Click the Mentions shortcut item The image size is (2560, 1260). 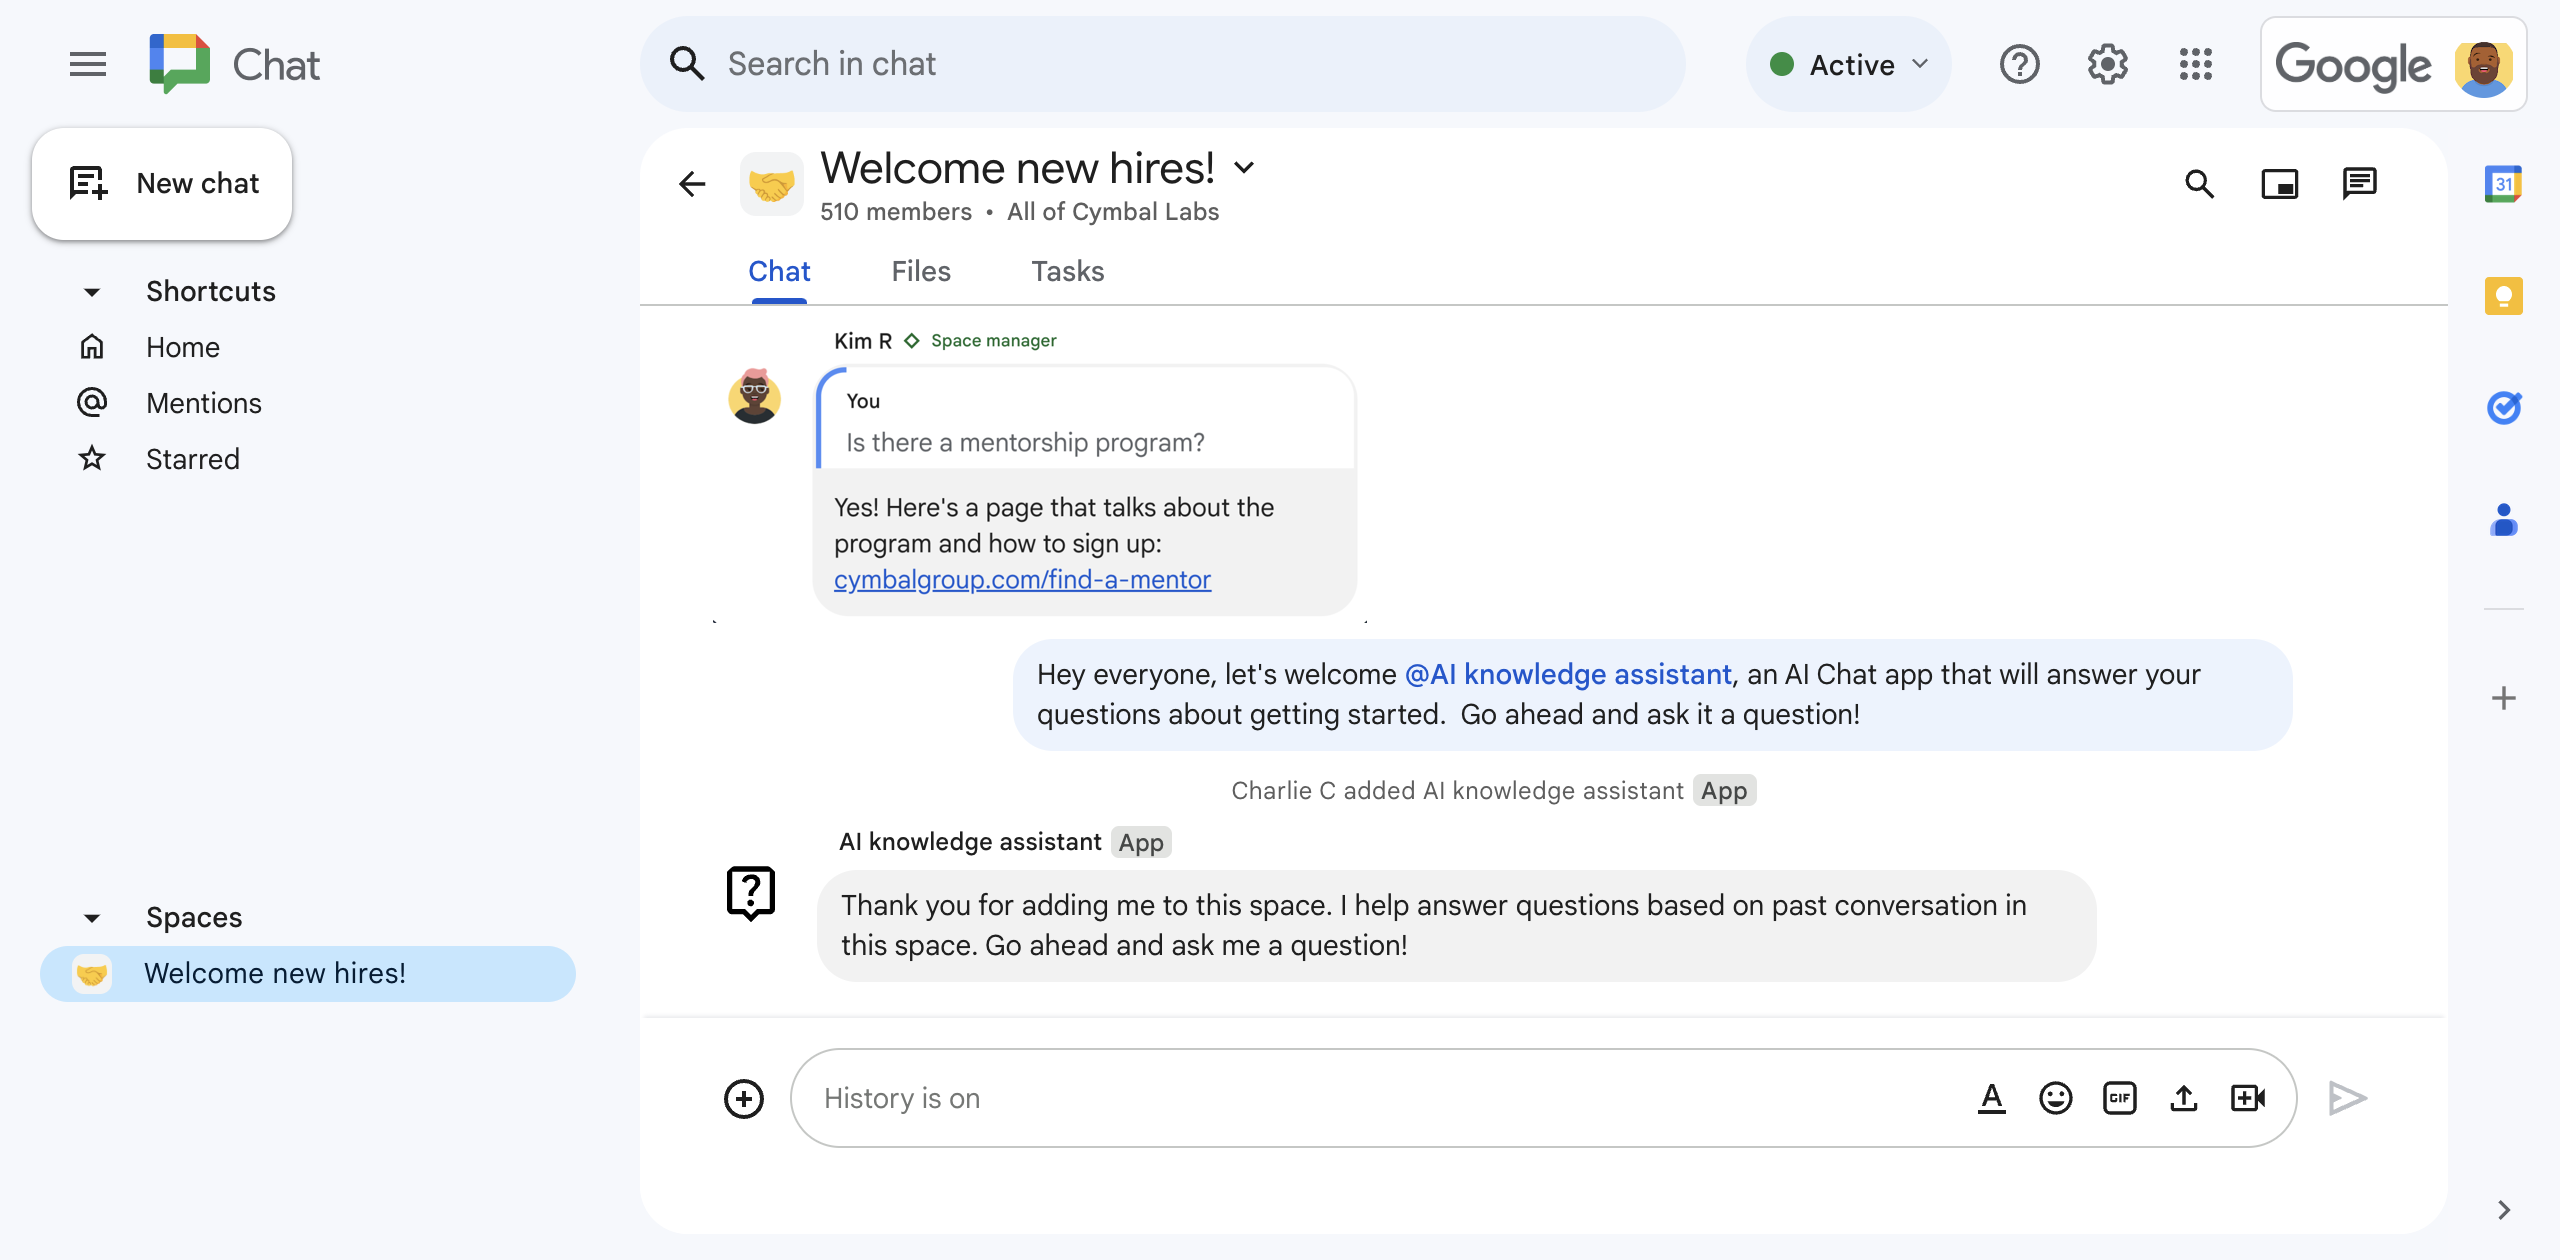tap(204, 402)
